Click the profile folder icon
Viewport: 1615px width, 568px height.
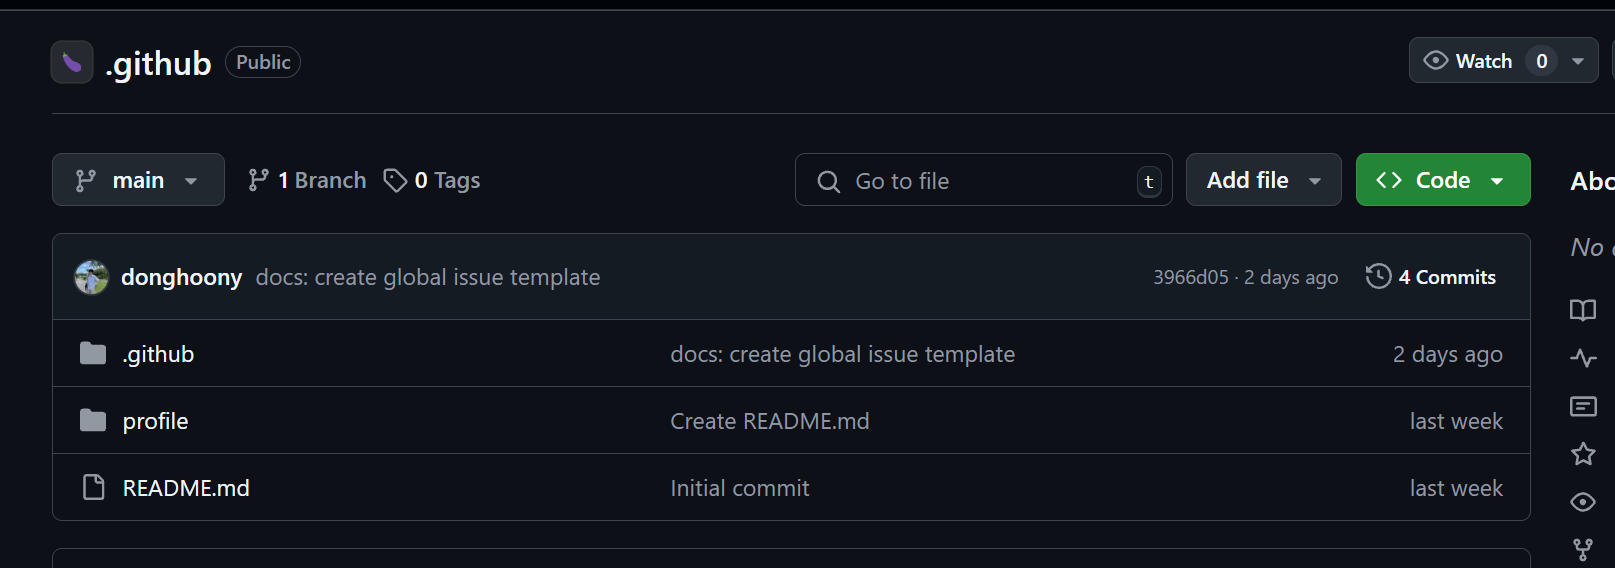[93, 420]
